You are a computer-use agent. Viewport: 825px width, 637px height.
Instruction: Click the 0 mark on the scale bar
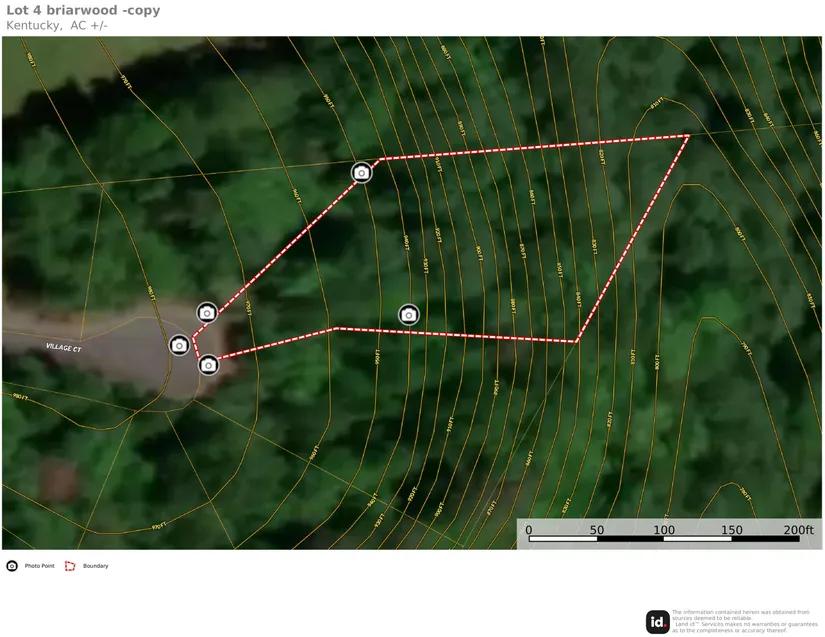(529, 530)
